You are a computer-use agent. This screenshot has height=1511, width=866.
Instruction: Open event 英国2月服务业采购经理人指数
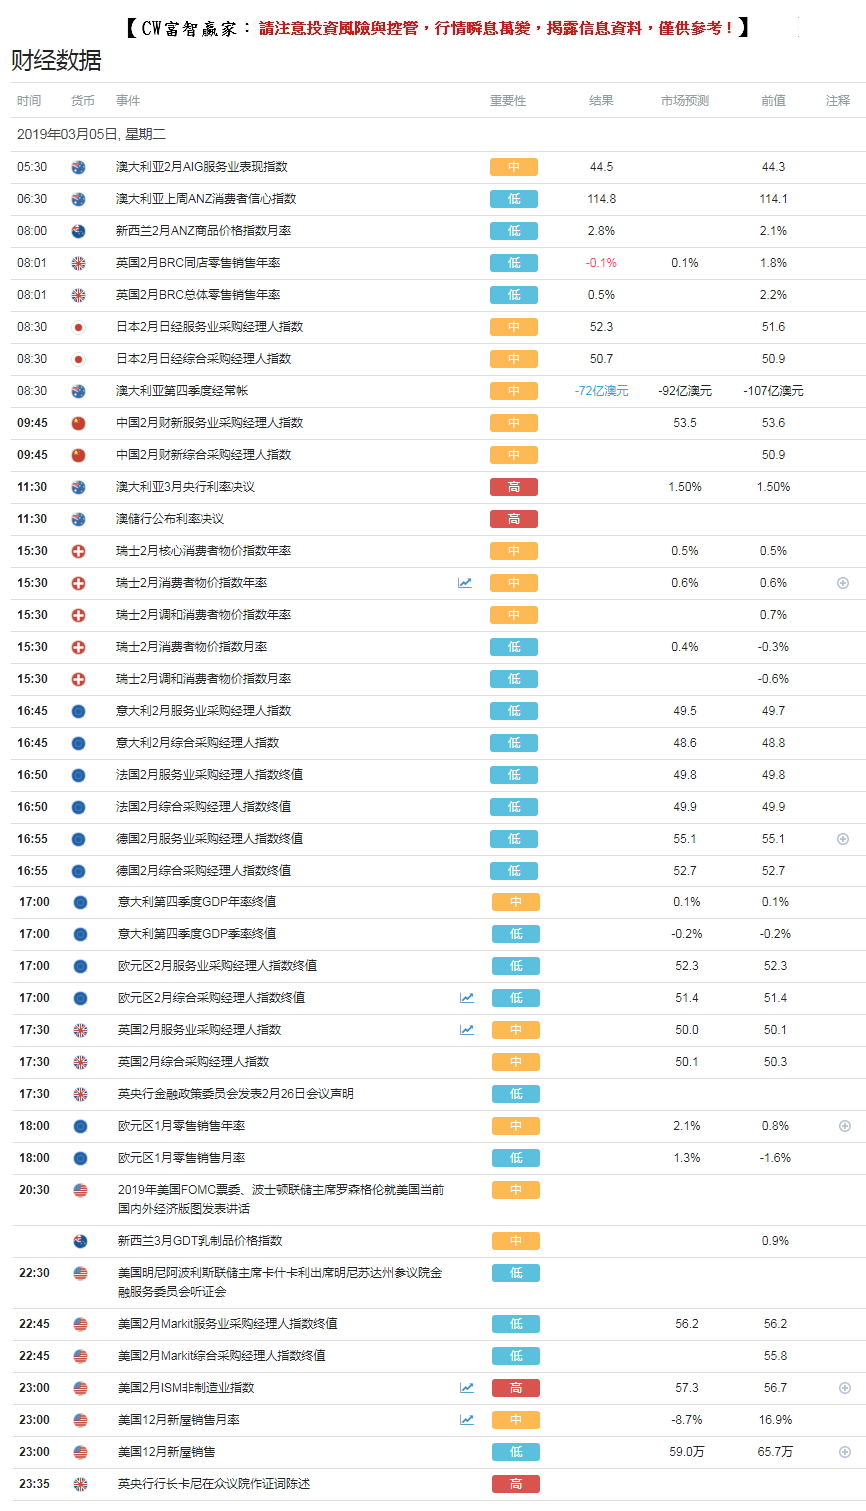[x=200, y=1030]
